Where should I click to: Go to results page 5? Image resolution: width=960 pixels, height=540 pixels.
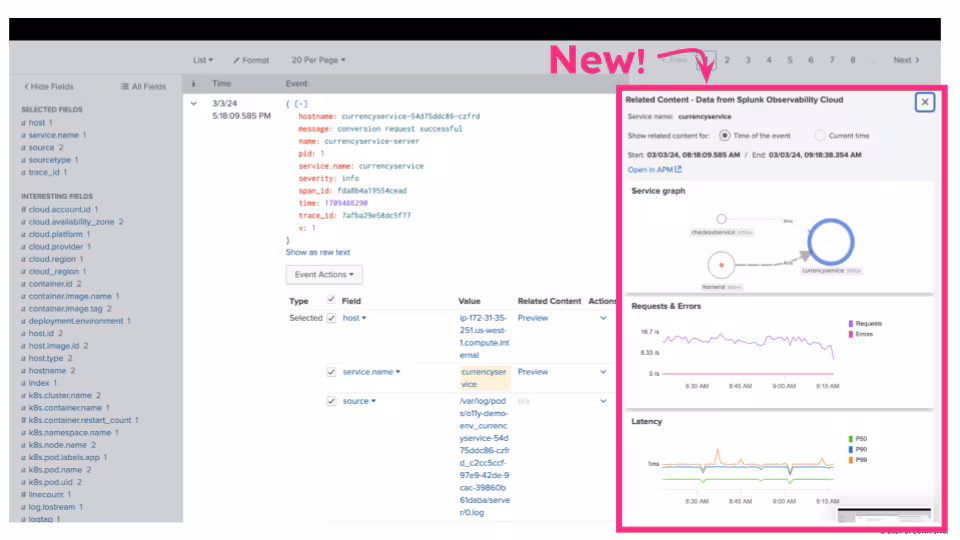(790, 60)
